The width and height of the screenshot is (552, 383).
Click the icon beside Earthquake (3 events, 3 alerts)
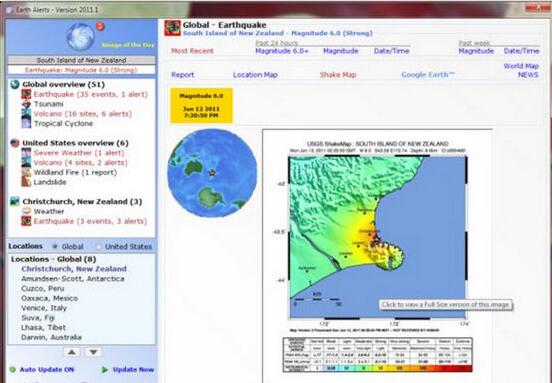coord(26,221)
